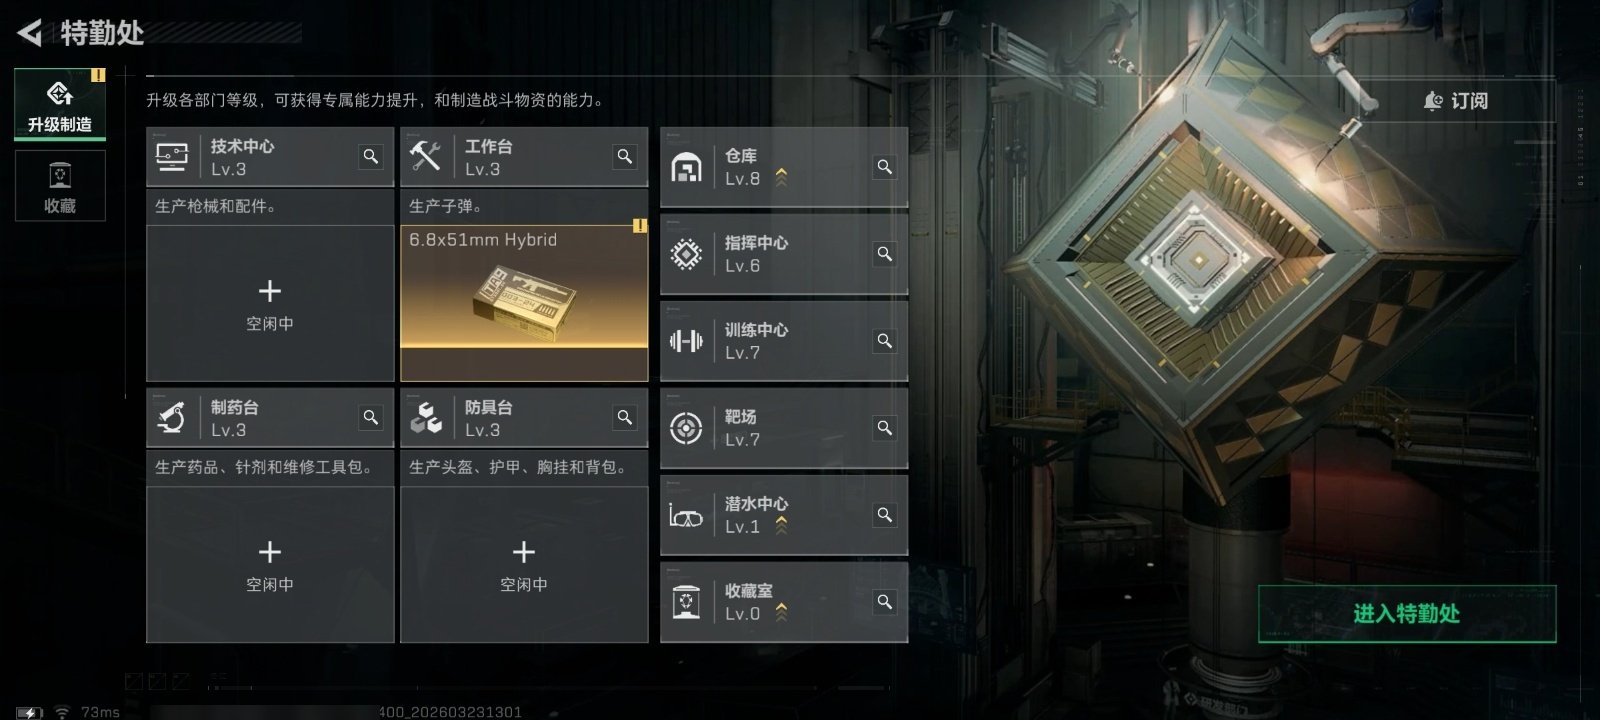Click the 进入特勤处 button
The width and height of the screenshot is (1600, 720).
(1407, 613)
